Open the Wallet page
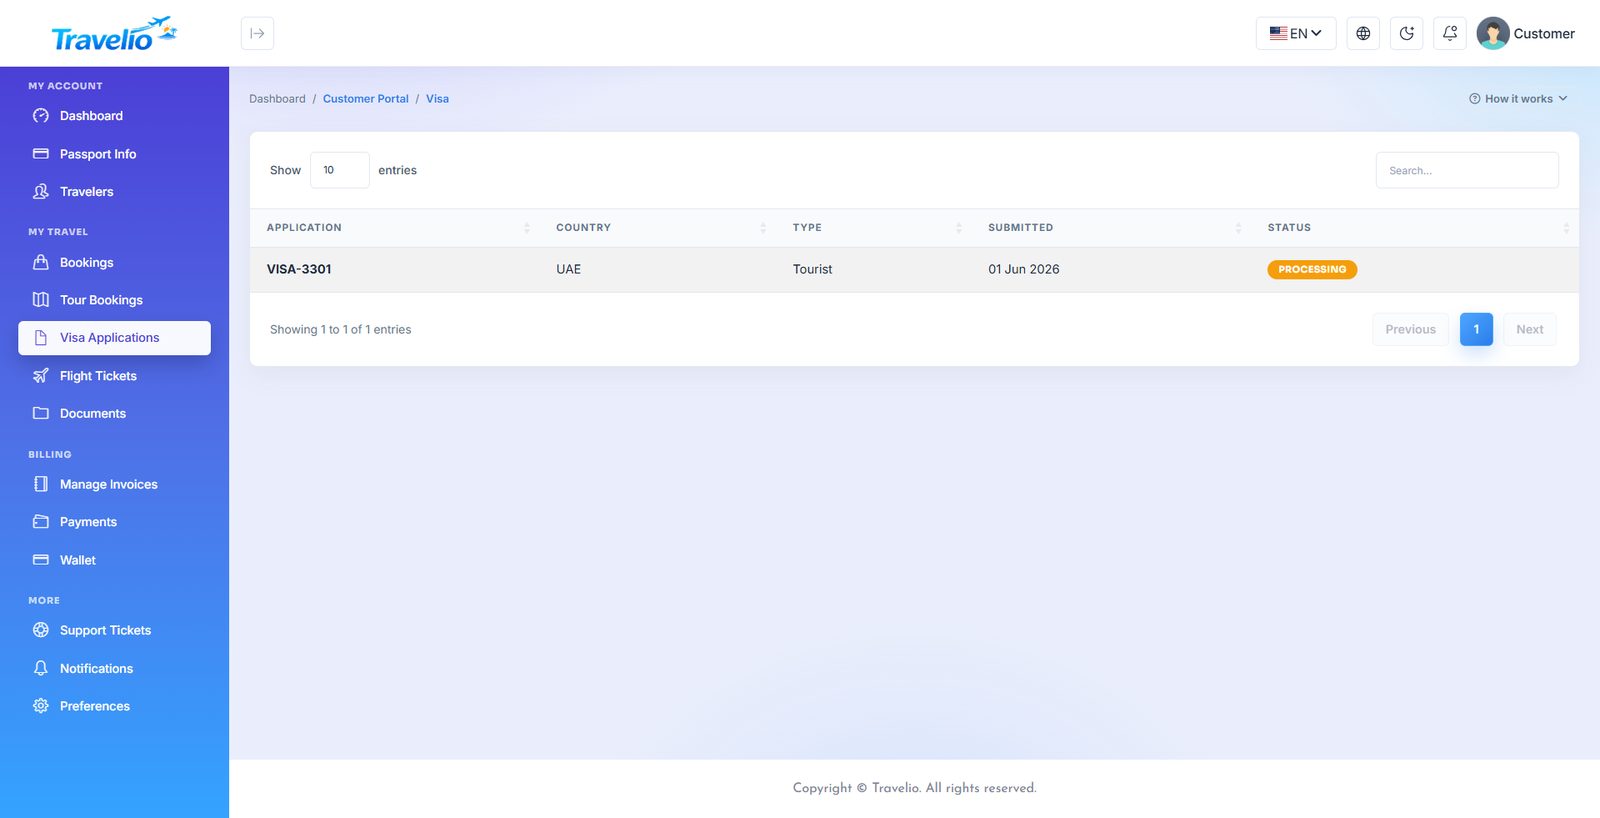The height and width of the screenshot is (818, 1600). coord(114,560)
